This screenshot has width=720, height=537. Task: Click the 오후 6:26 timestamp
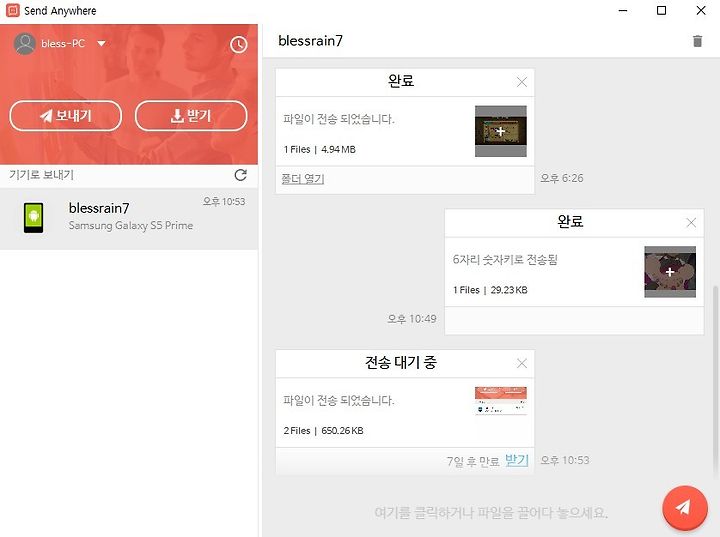tap(562, 178)
